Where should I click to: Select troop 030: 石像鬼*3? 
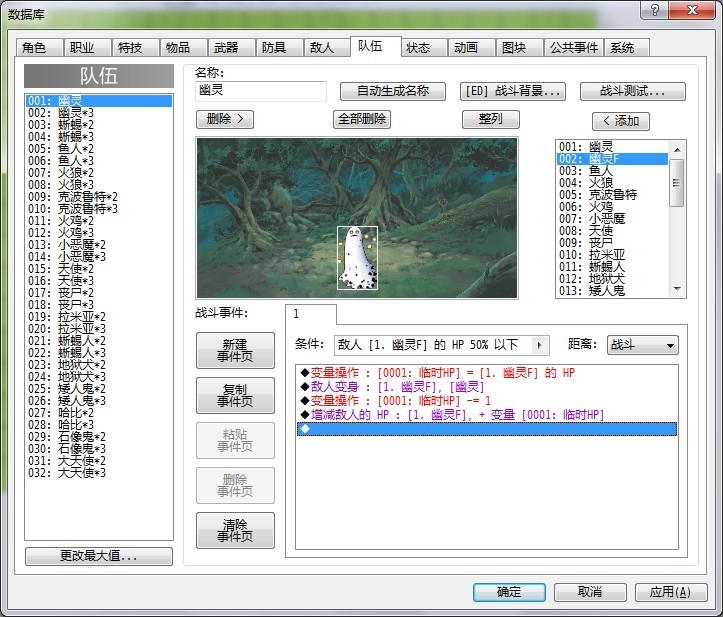pyautogui.click(x=99, y=449)
